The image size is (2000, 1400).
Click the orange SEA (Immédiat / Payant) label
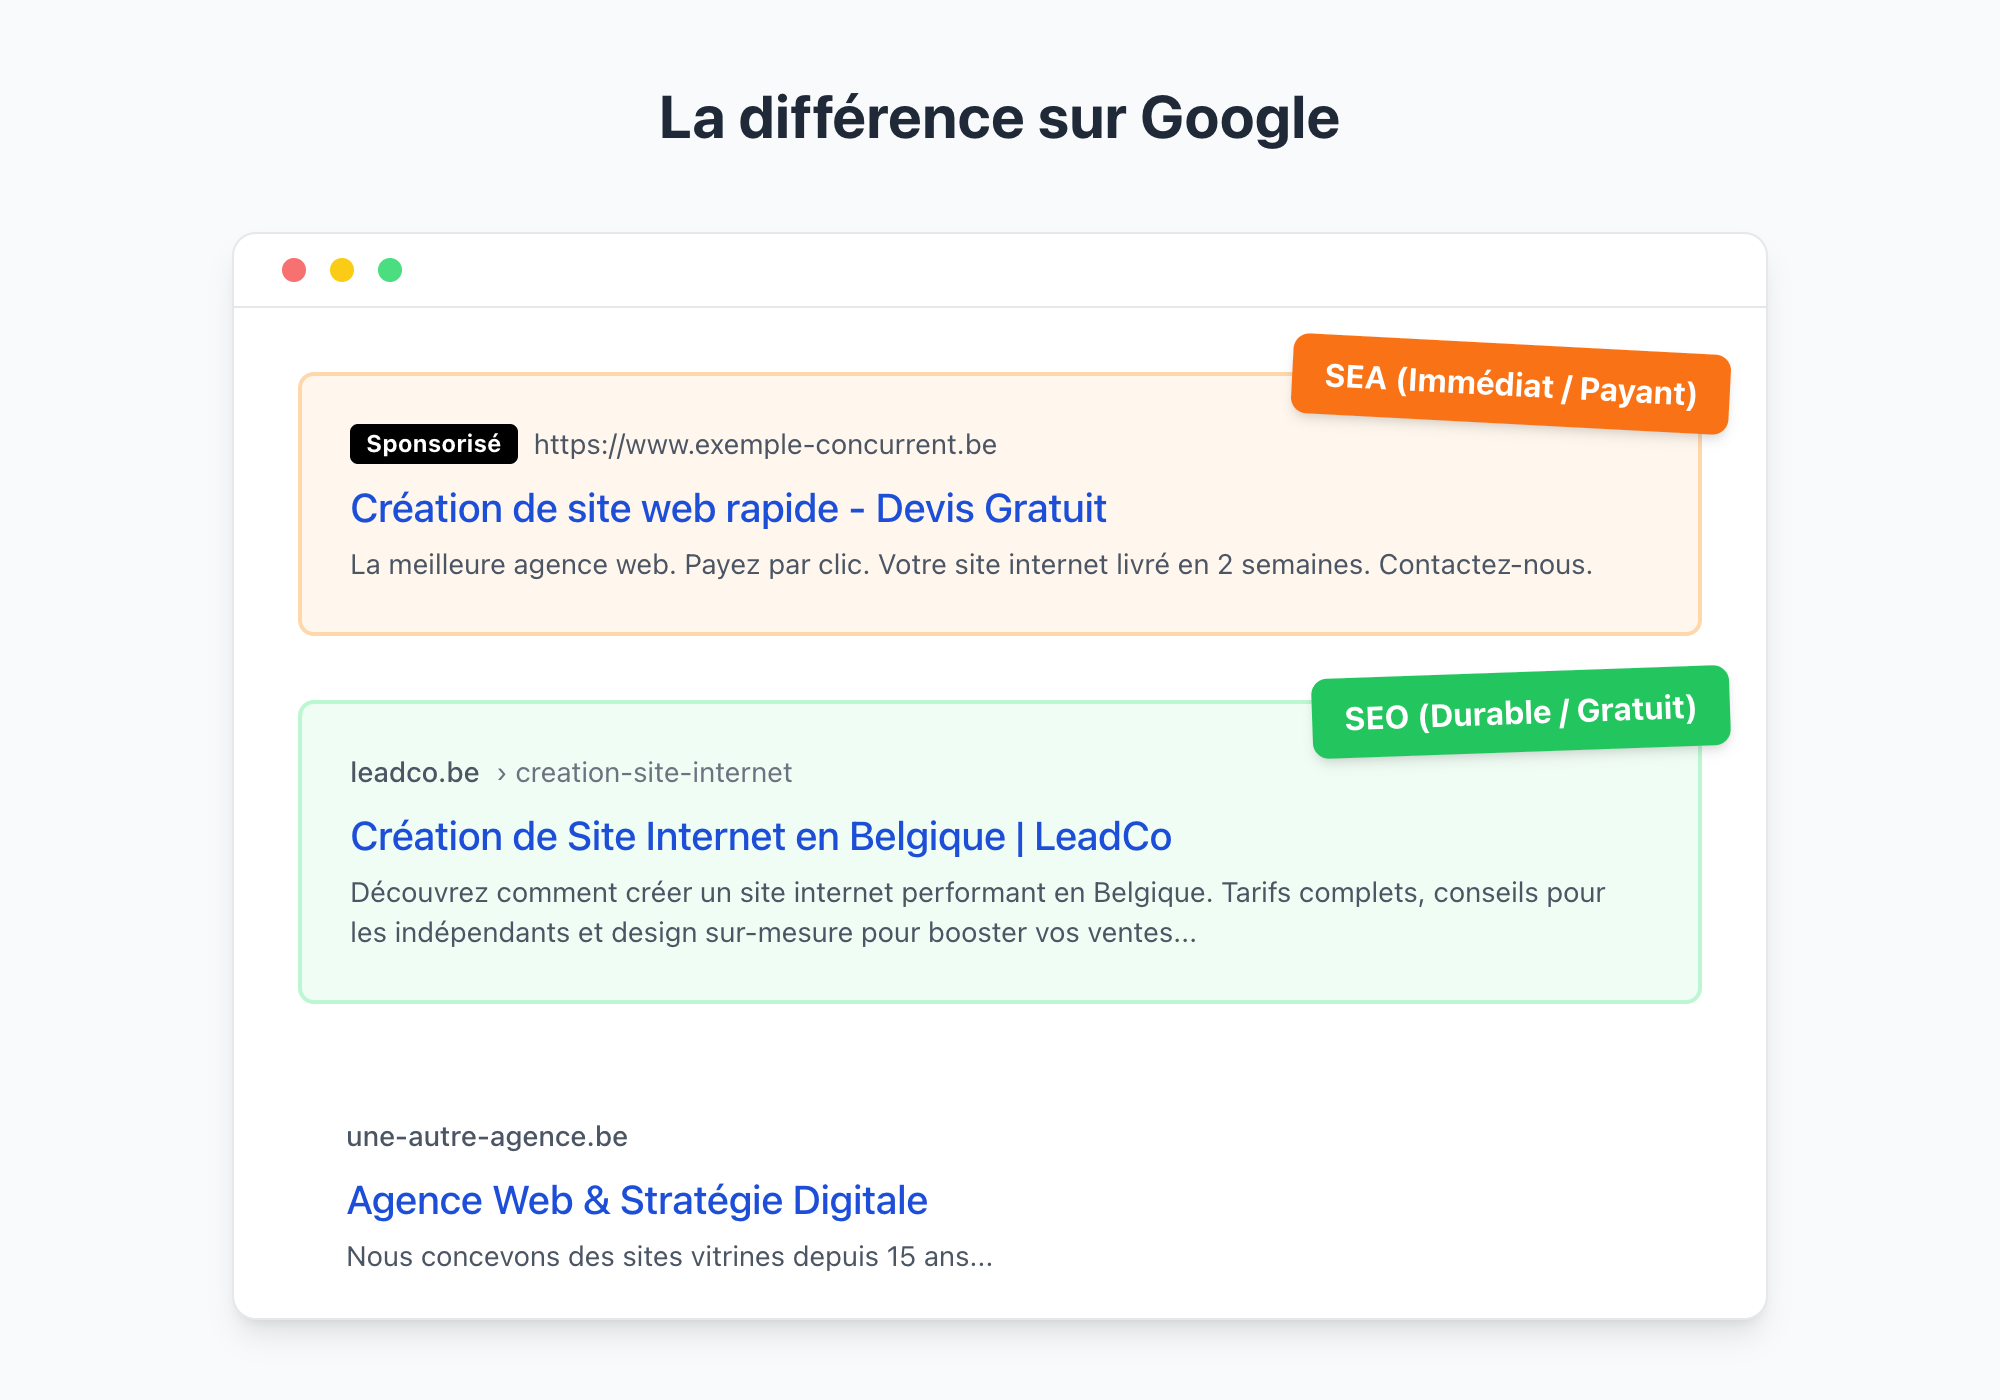click(1510, 384)
